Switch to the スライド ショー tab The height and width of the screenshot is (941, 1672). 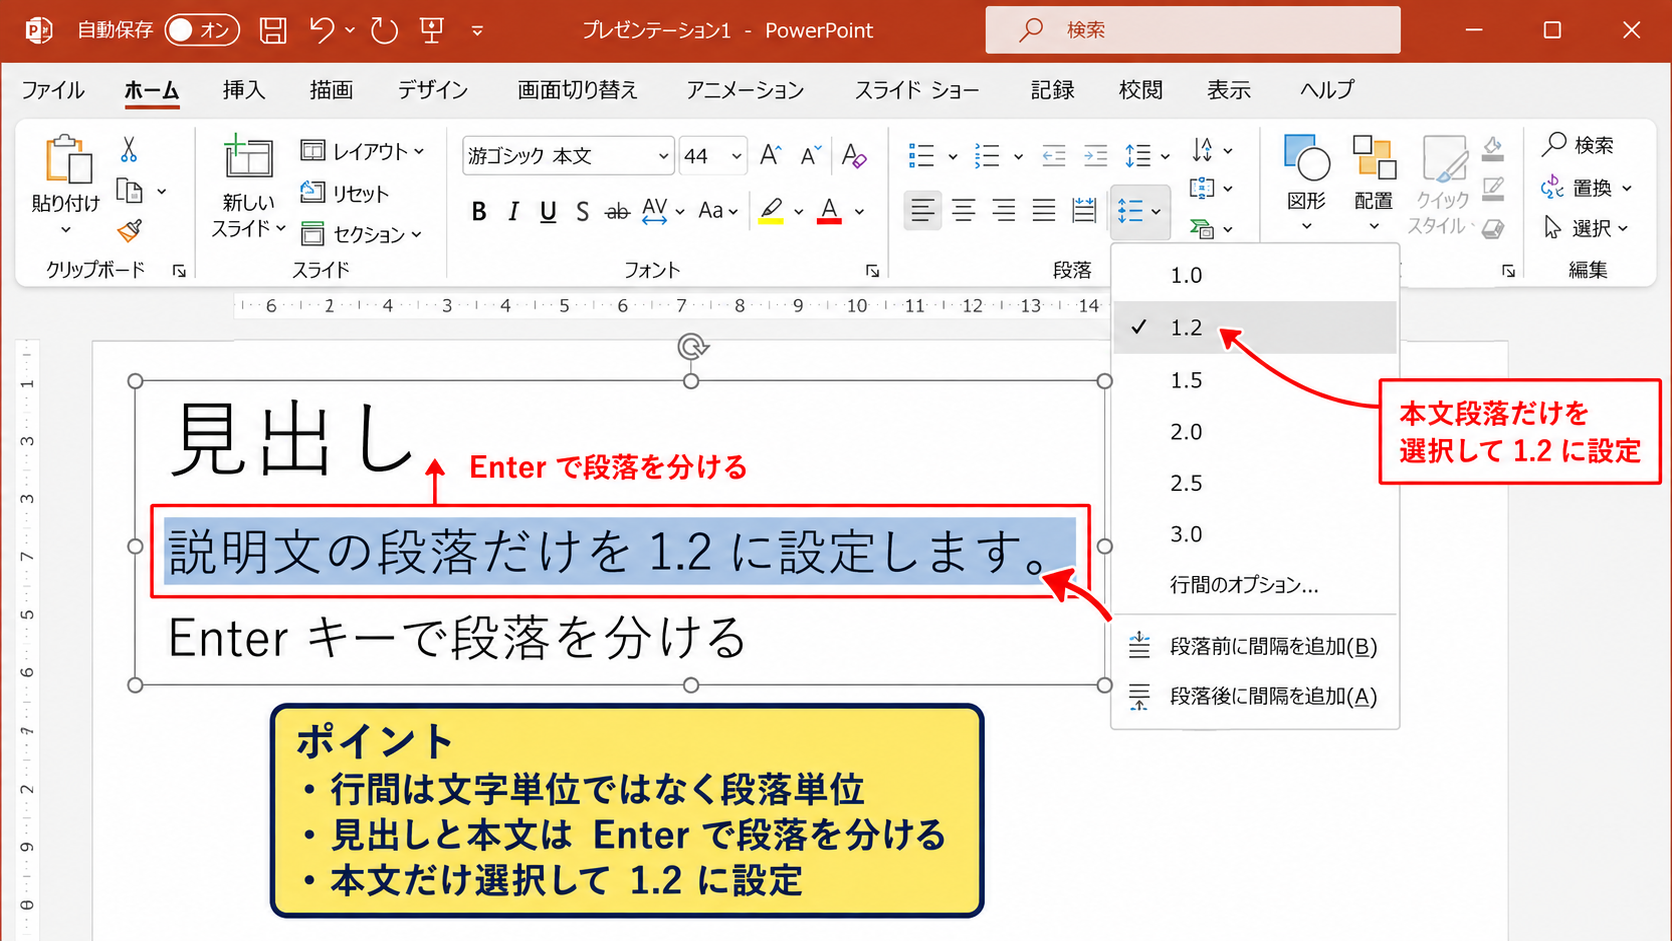(x=917, y=90)
